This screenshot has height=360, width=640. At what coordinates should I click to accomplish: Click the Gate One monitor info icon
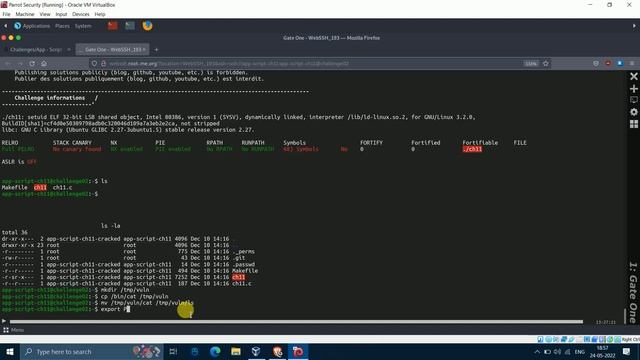click(x=633, y=100)
